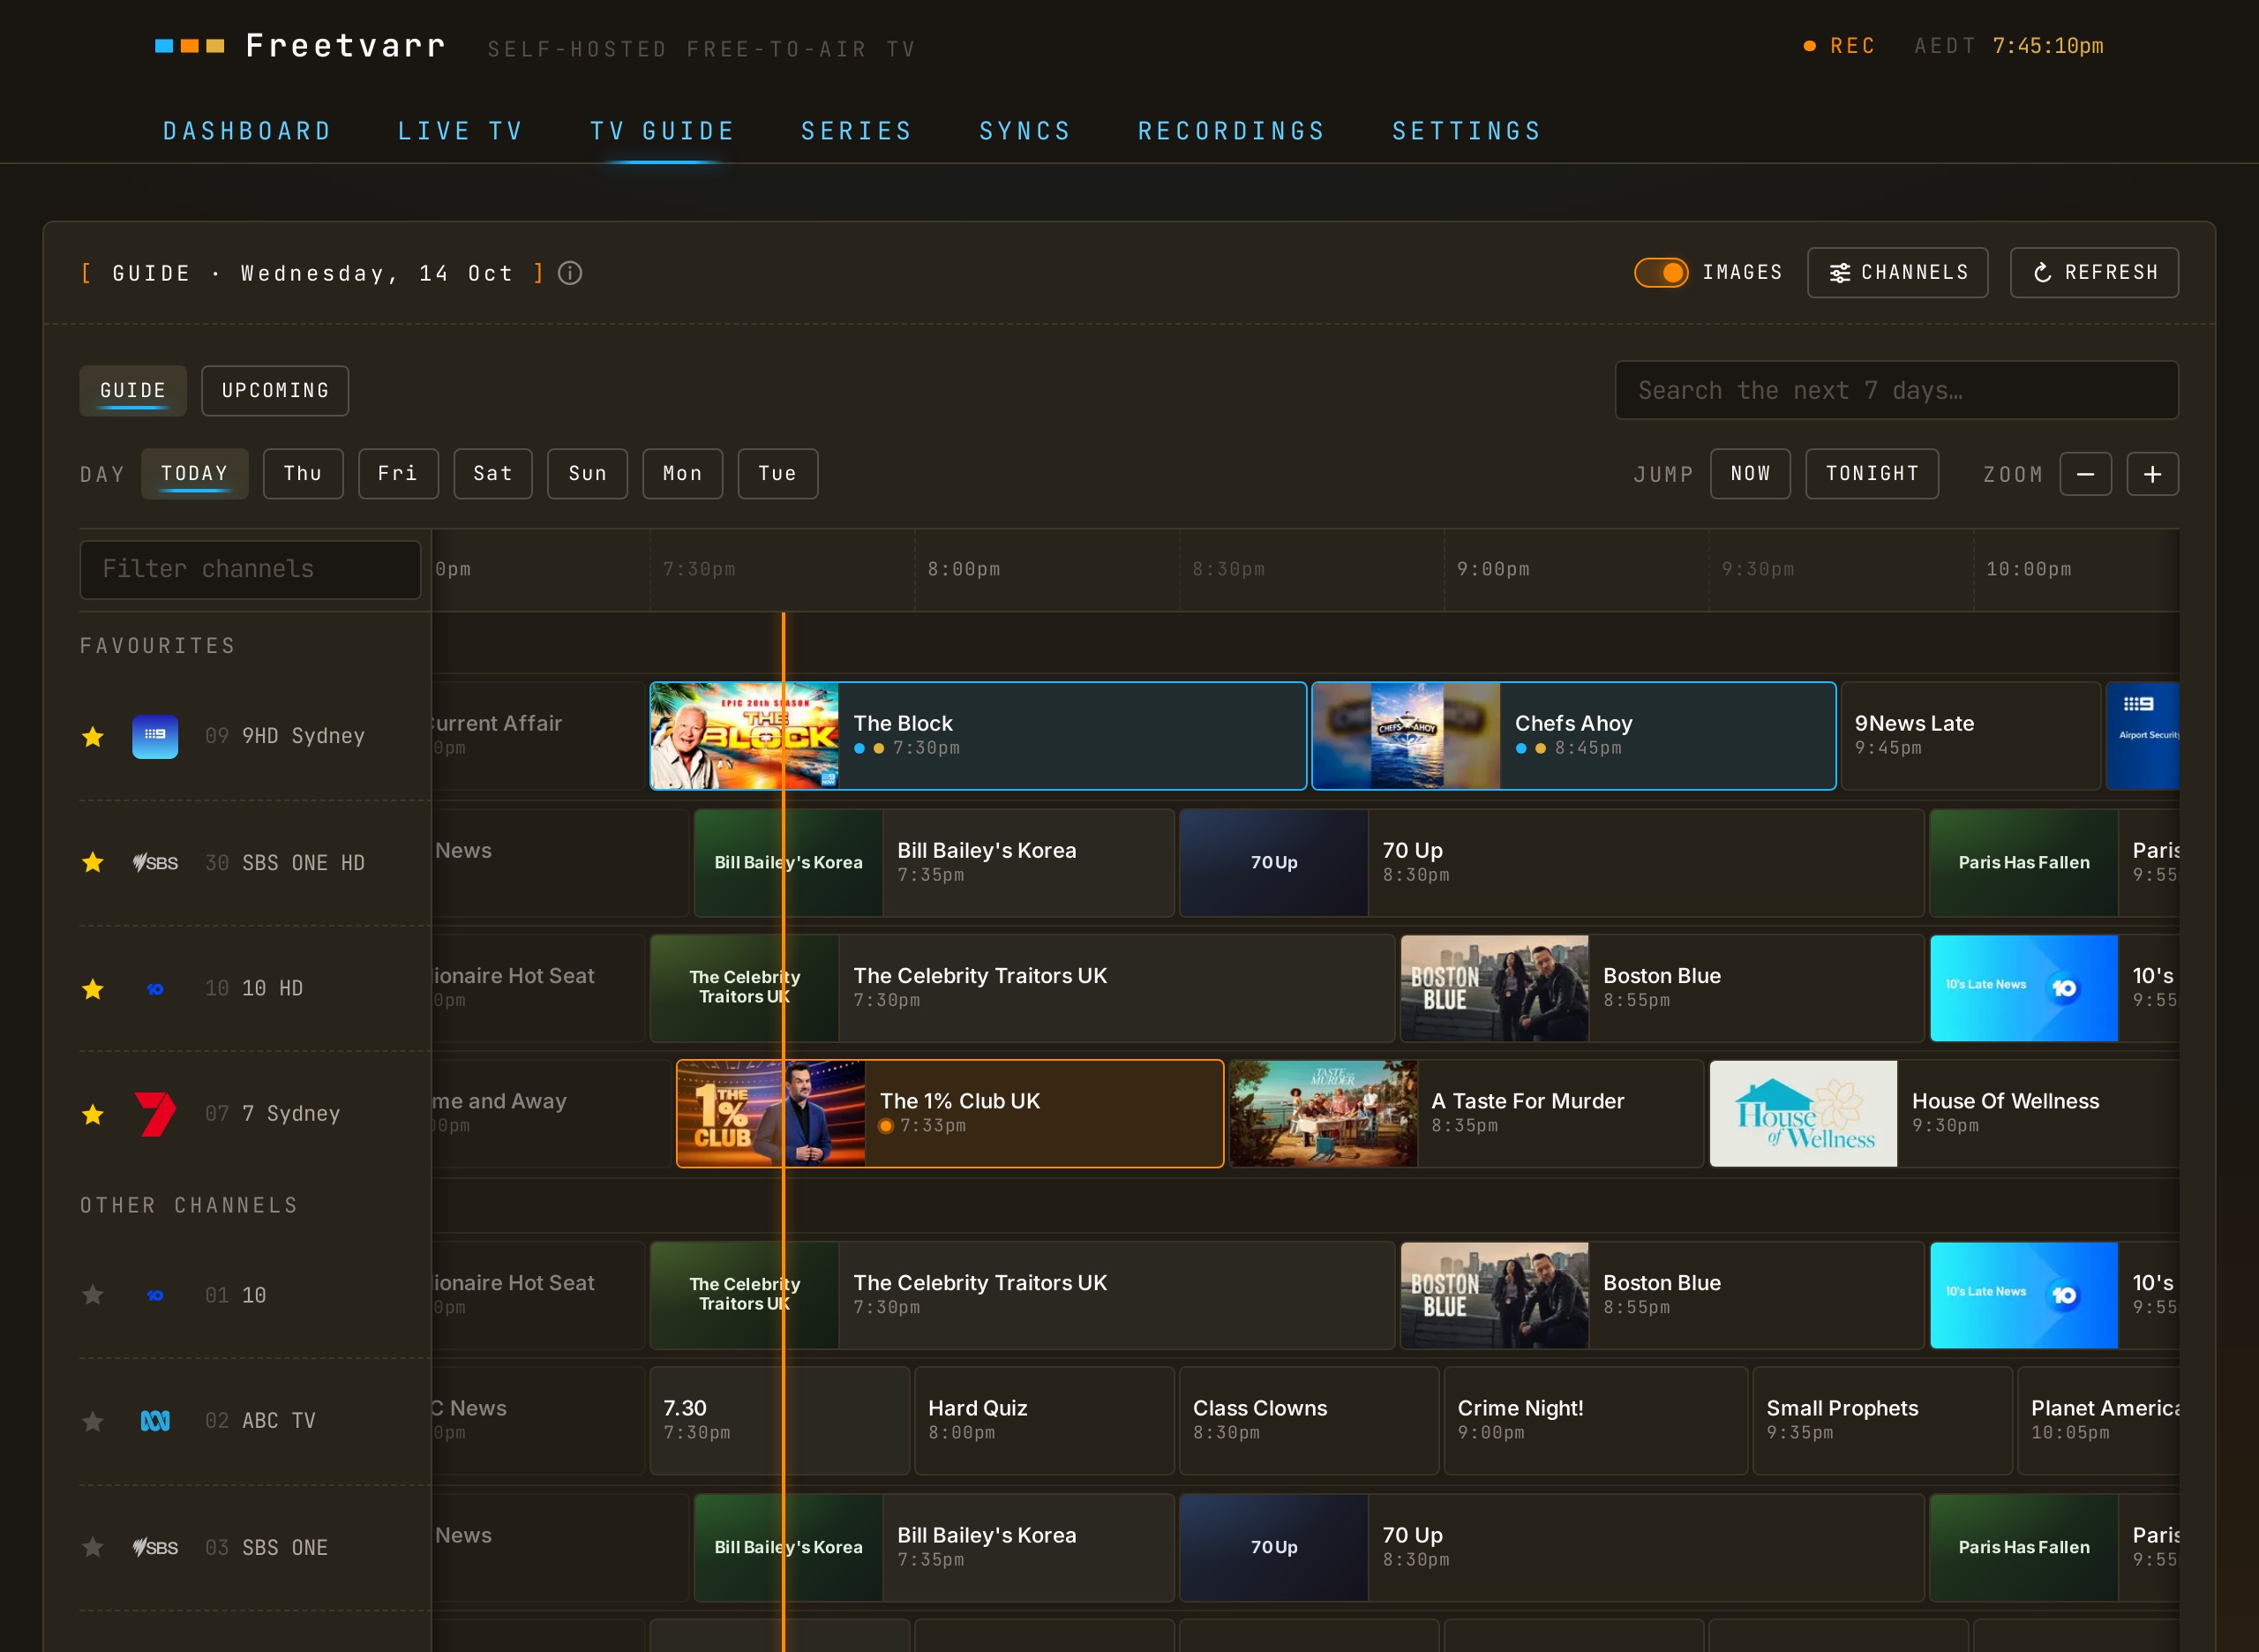Select Thu in the day selector
This screenshot has height=1652, width=2259.
tap(303, 474)
